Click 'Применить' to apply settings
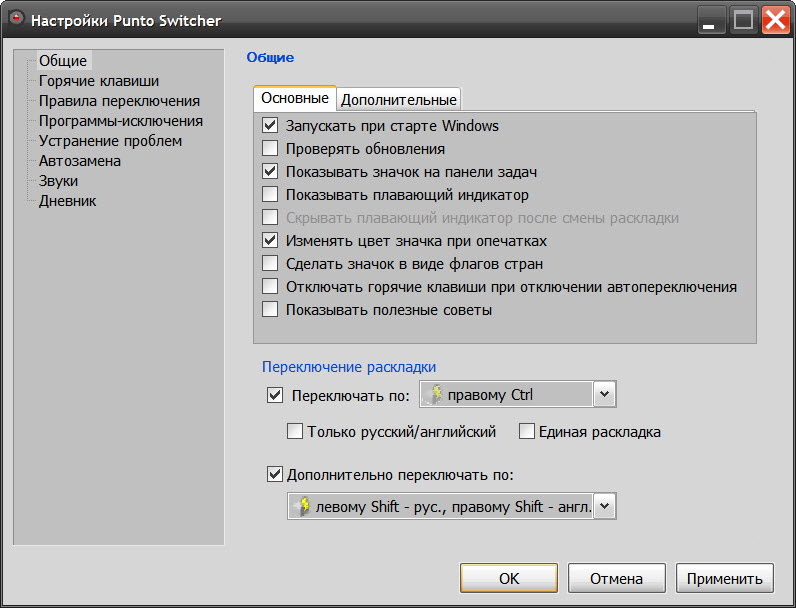This screenshot has height=608, width=796. point(724,578)
